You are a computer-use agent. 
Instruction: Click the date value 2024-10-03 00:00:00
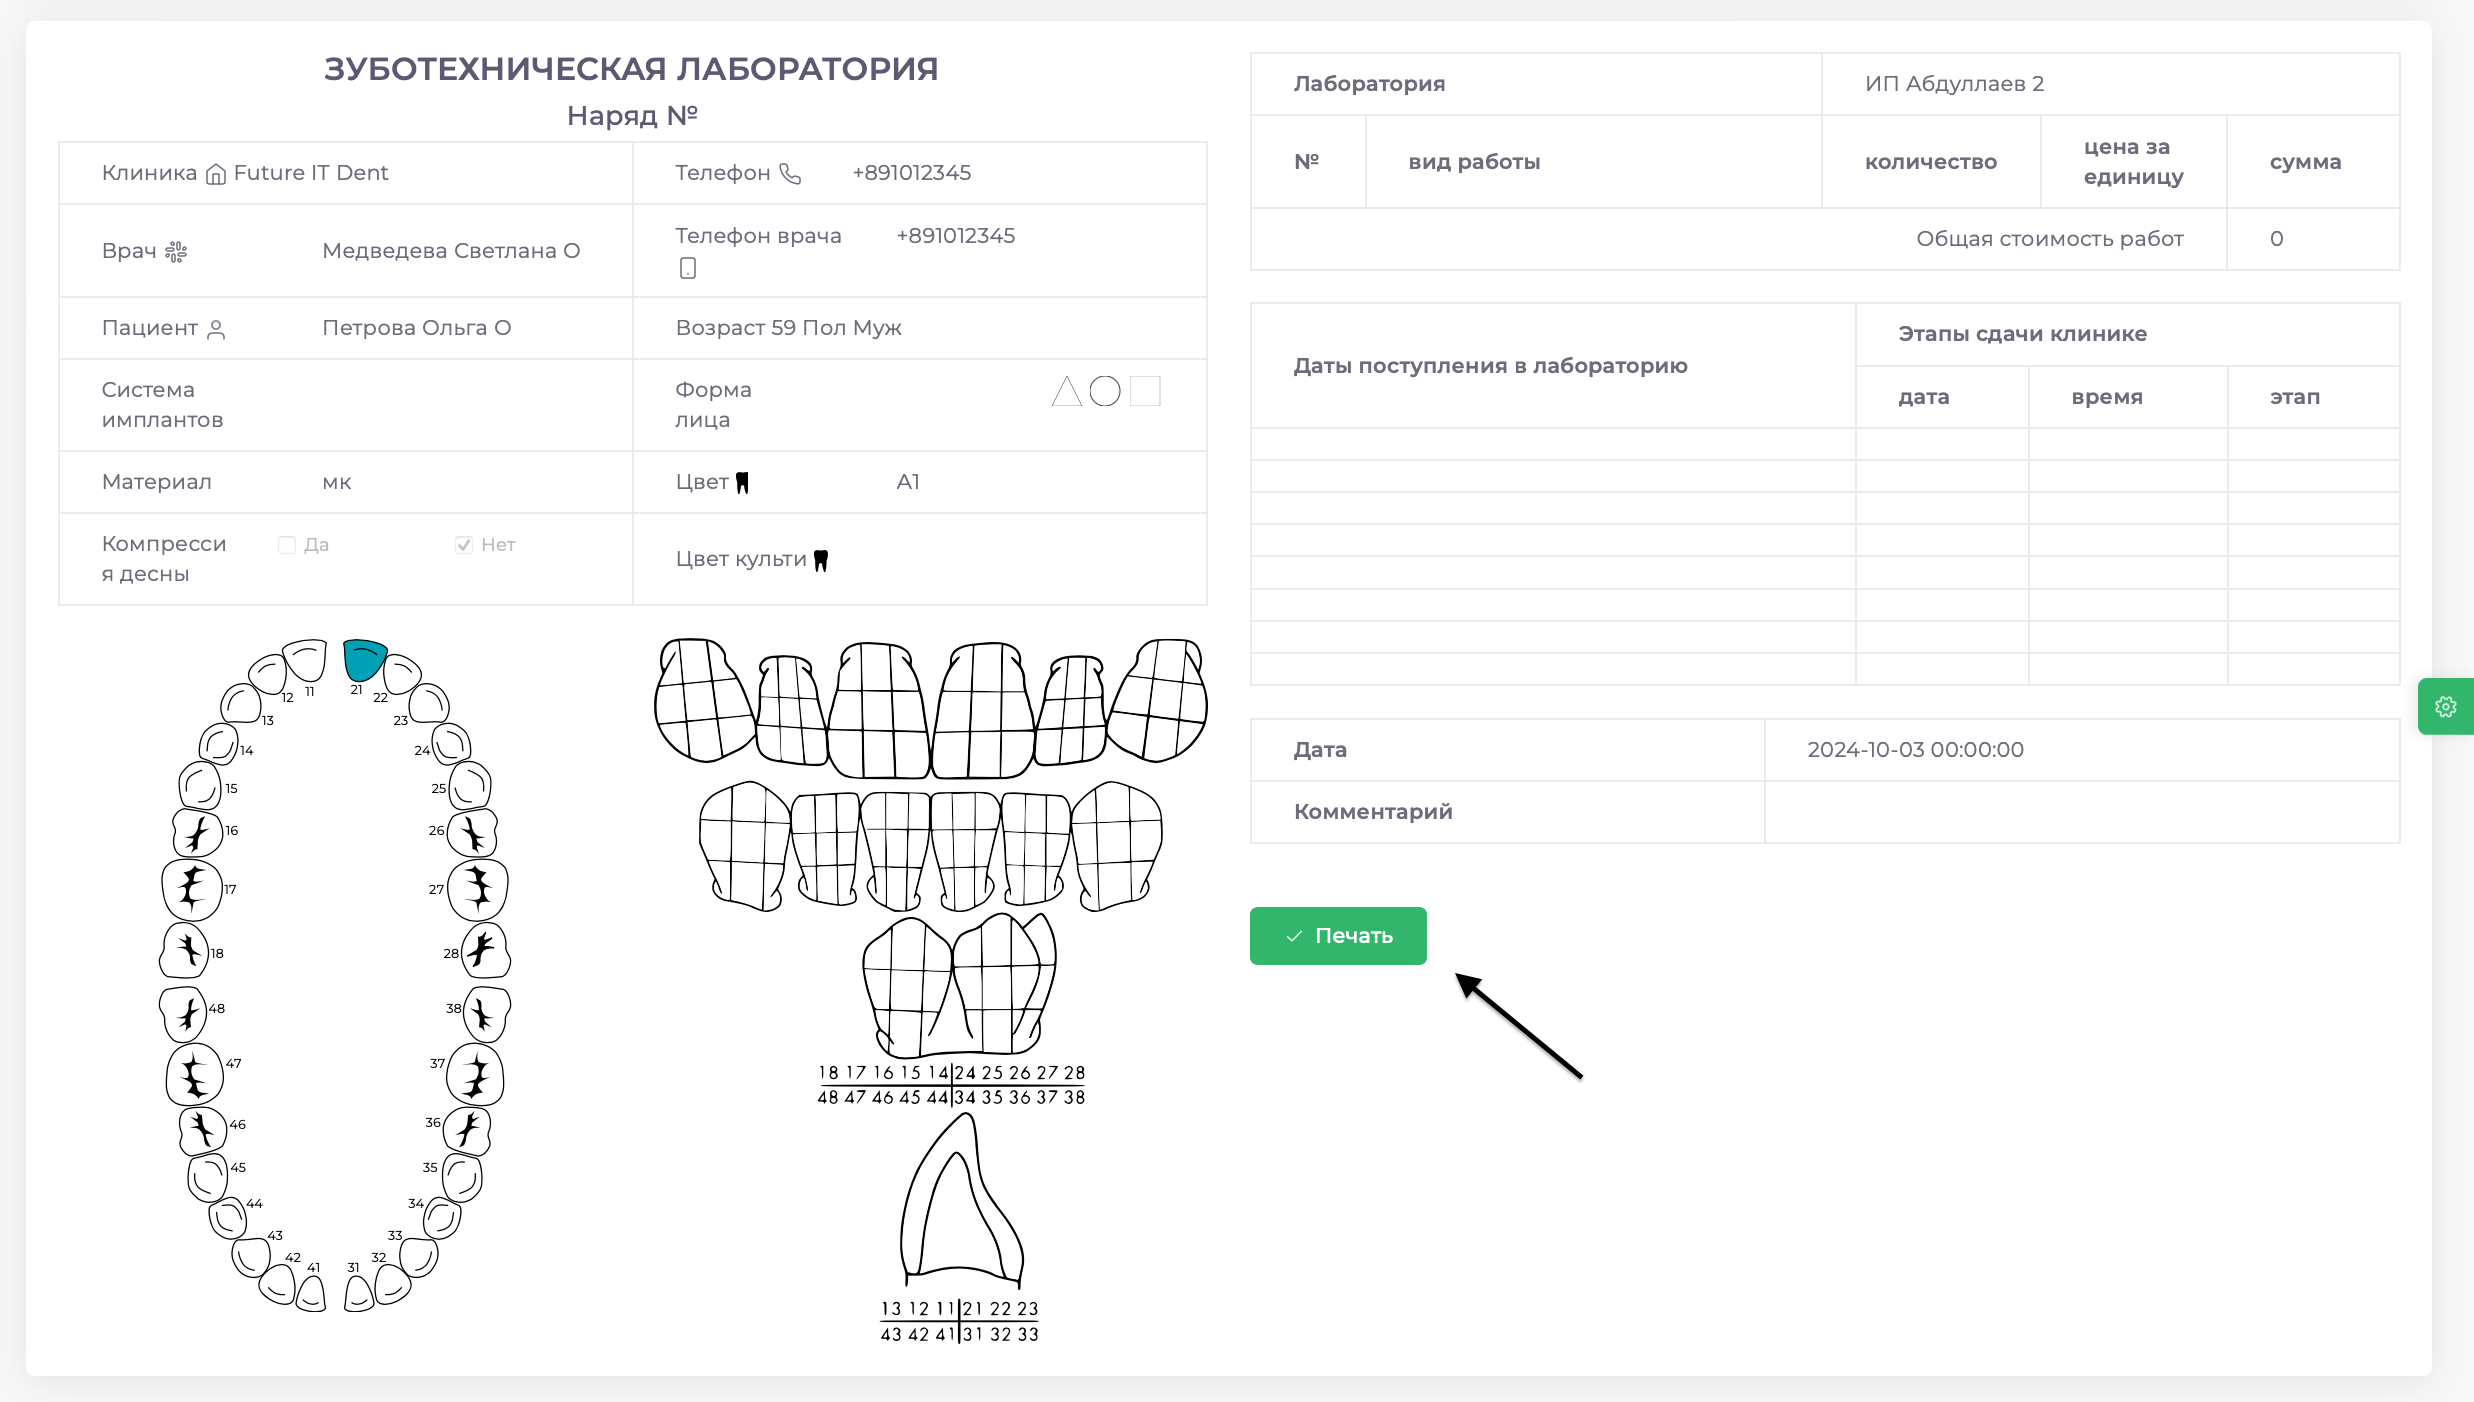tap(1915, 750)
